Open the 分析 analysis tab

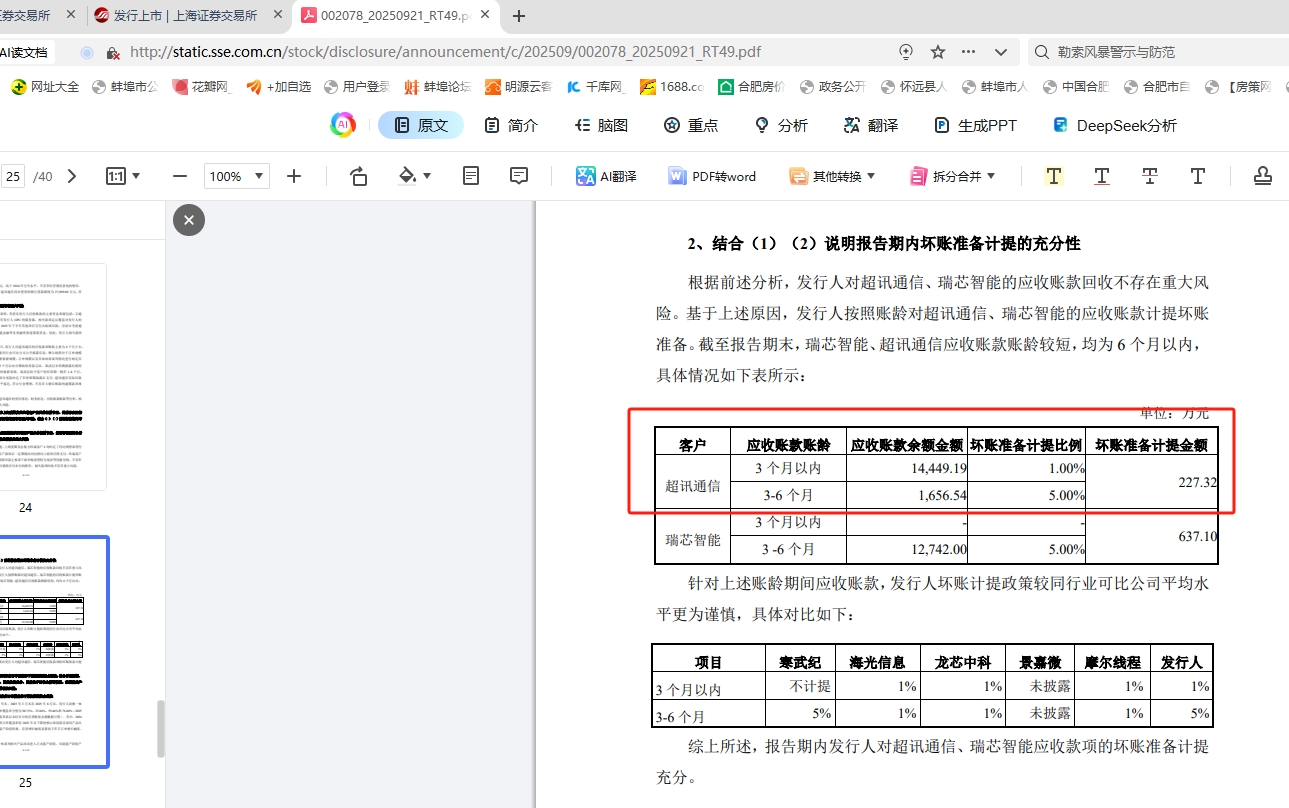point(781,125)
